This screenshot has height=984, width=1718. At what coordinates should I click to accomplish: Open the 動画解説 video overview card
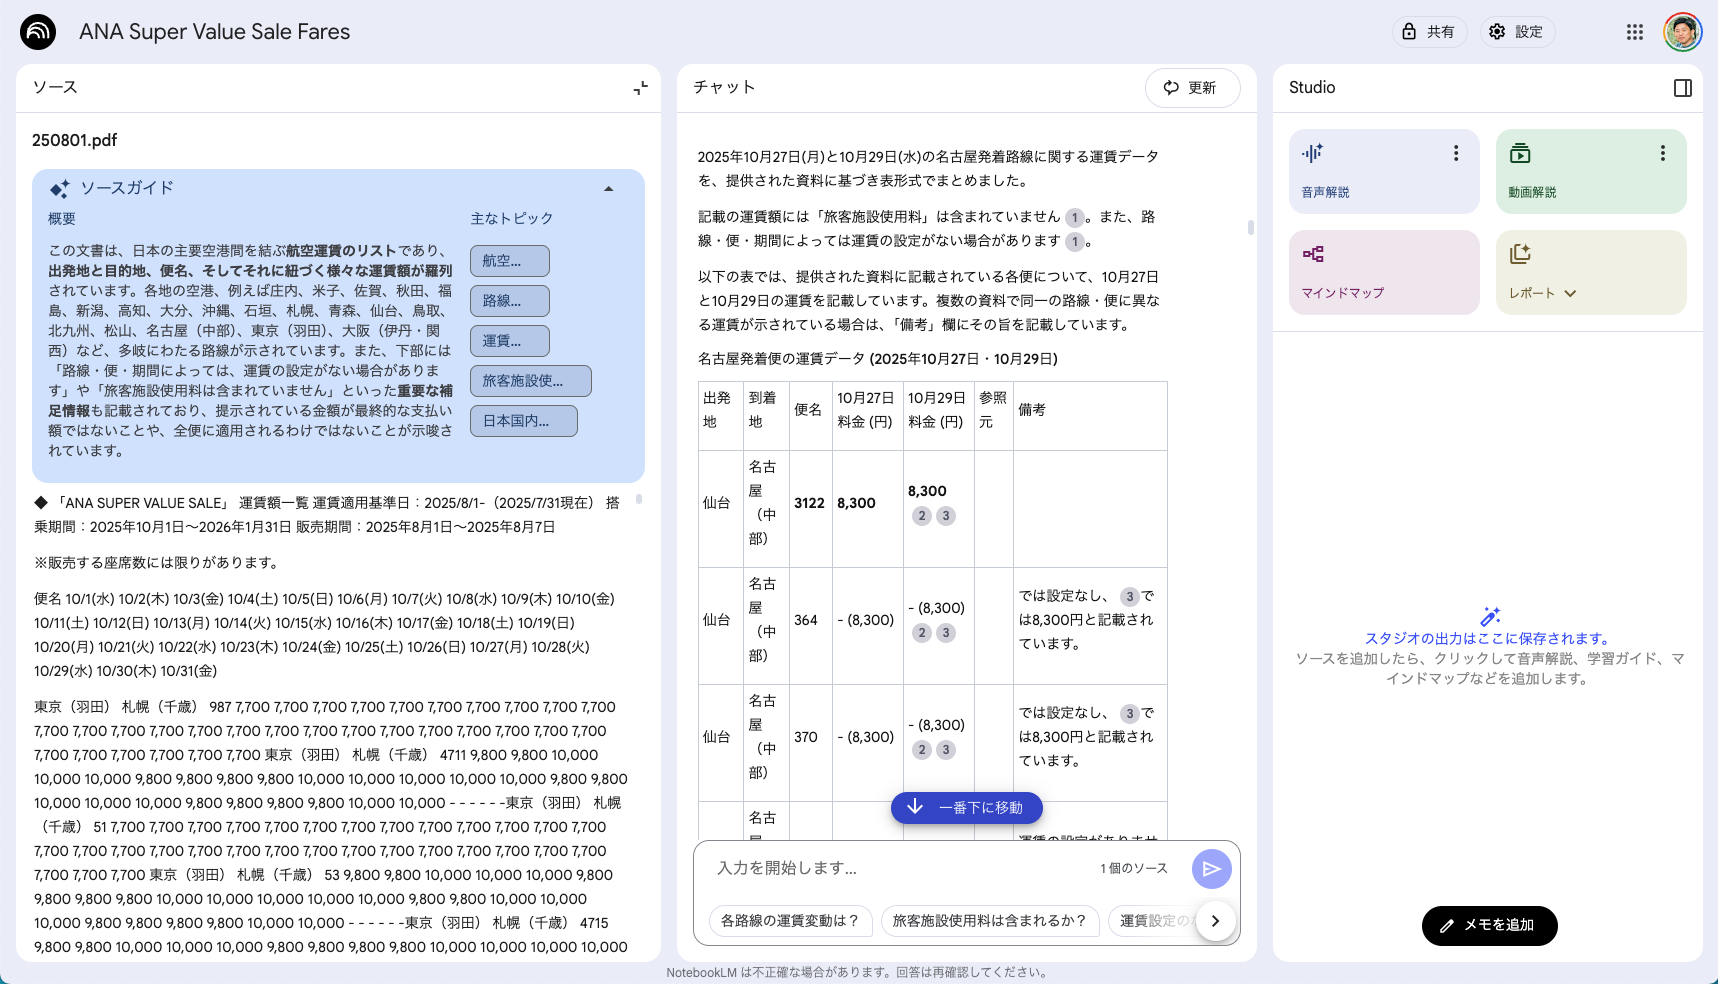click(1591, 171)
